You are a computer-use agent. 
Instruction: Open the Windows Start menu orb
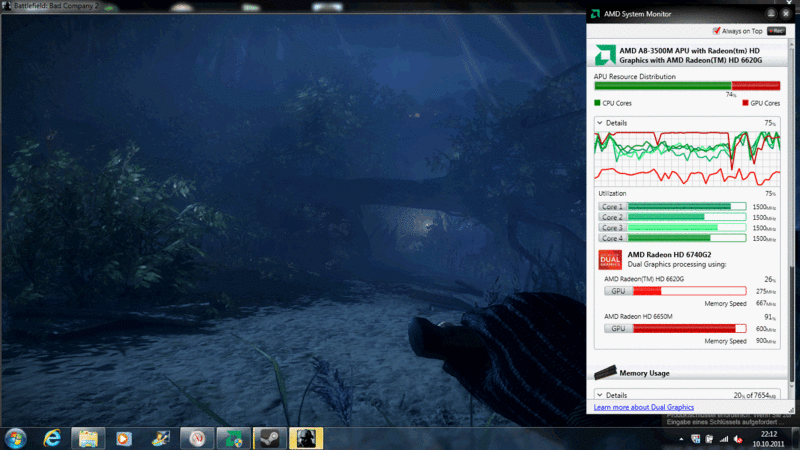click(x=15, y=438)
